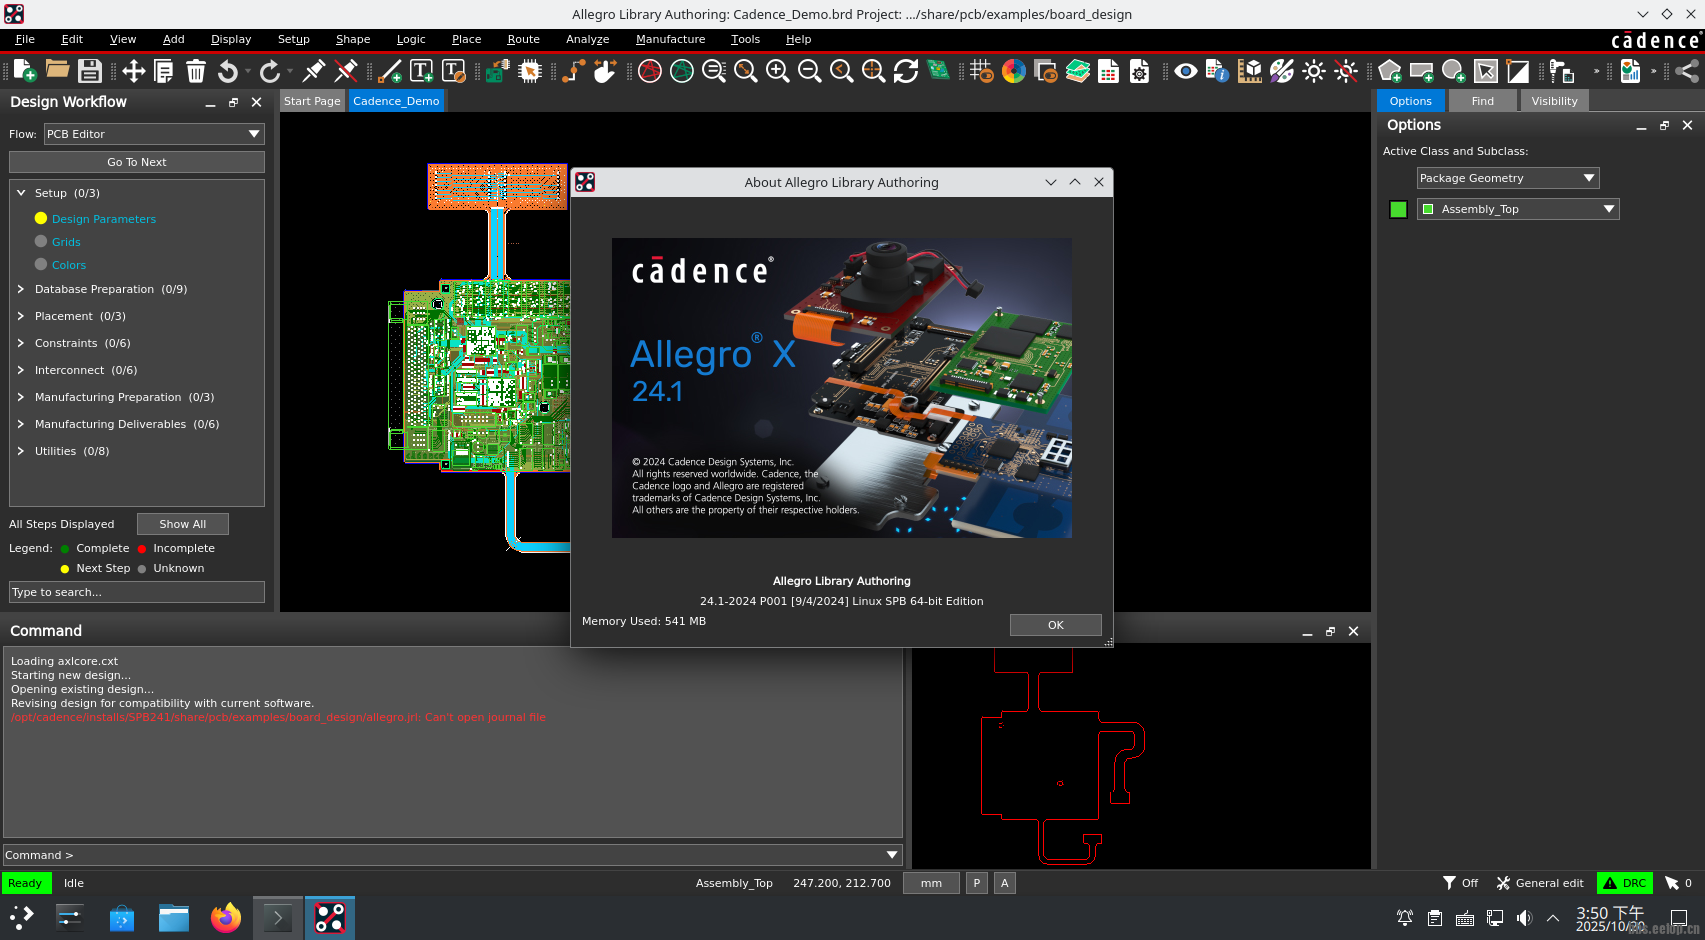Click OK in the About dialog
This screenshot has width=1705, height=940.
tap(1055, 625)
